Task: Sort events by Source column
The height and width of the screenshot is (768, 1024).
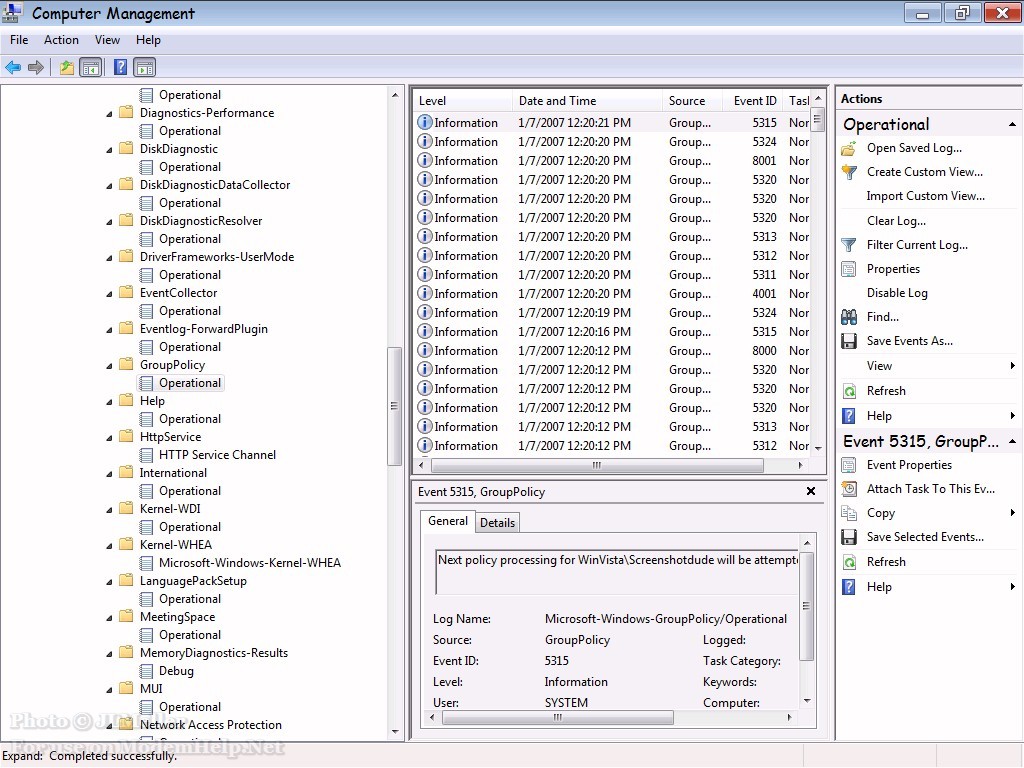Action: [692, 101]
